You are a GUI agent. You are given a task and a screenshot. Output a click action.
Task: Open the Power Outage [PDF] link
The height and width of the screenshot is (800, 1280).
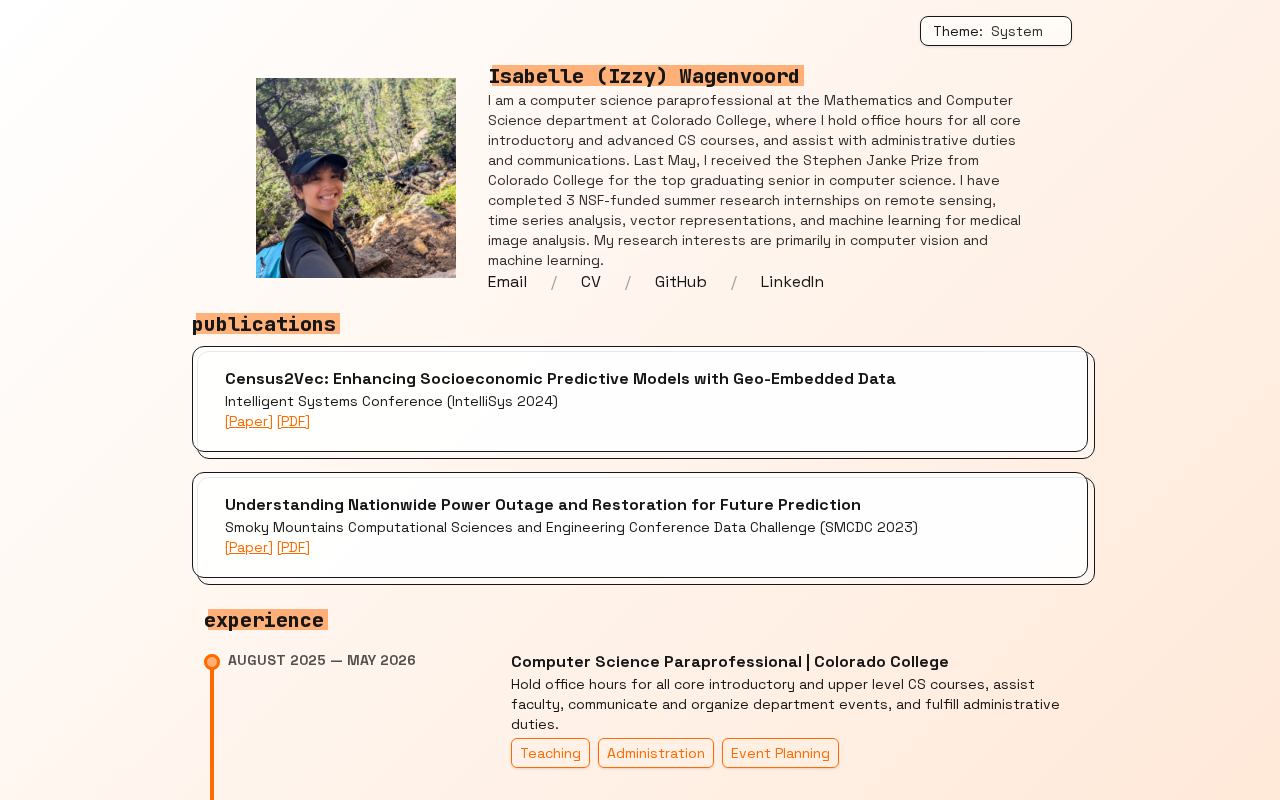(293, 547)
